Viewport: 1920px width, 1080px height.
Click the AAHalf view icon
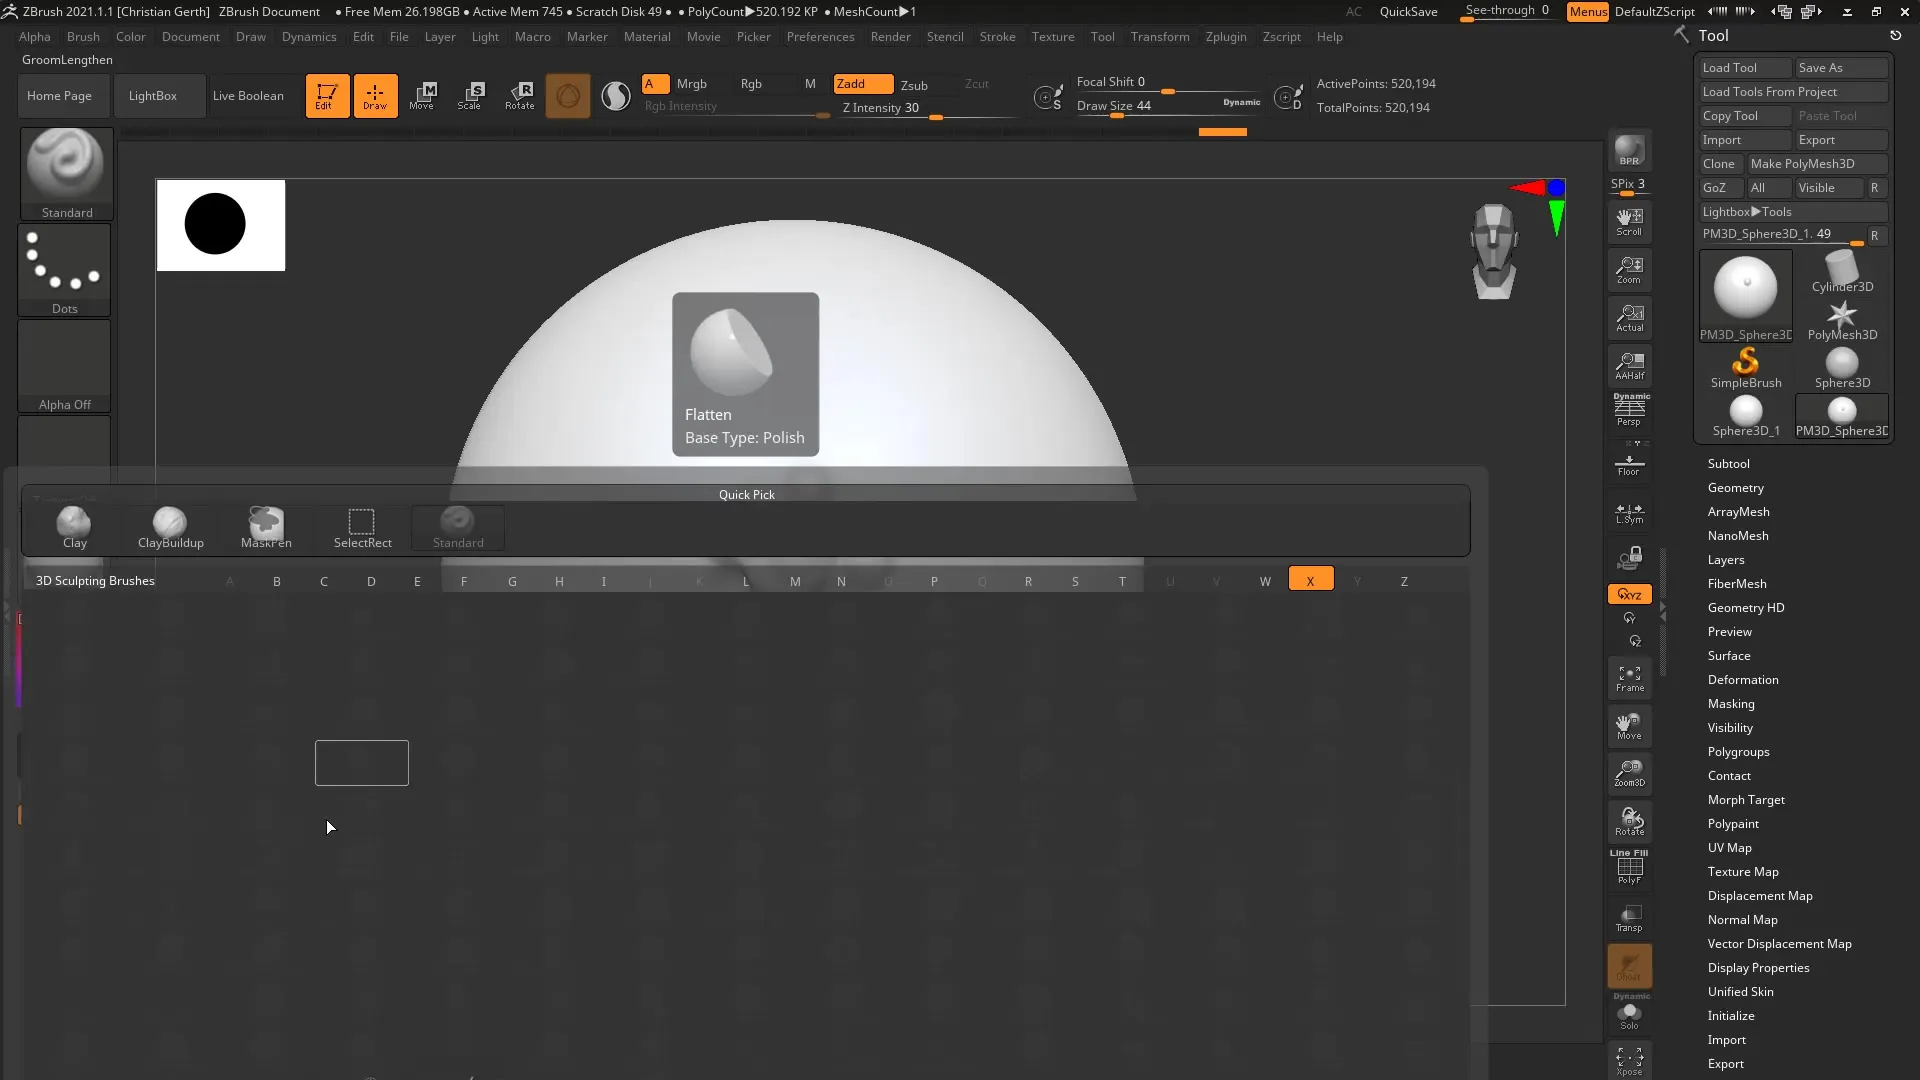1629,366
